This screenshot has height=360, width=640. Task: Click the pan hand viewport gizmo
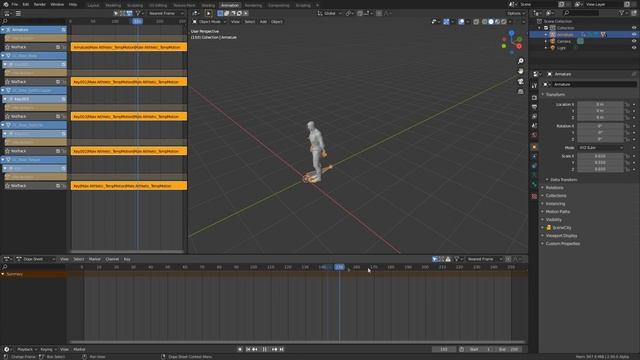[x=521, y=71]
